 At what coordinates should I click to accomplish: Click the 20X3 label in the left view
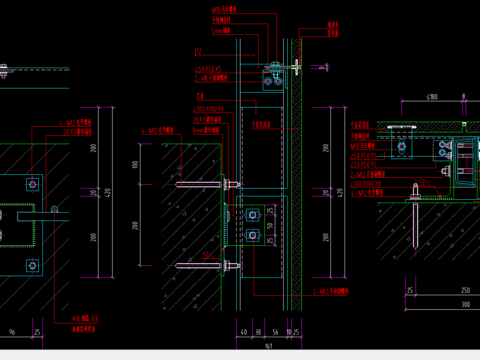(77, 132)
